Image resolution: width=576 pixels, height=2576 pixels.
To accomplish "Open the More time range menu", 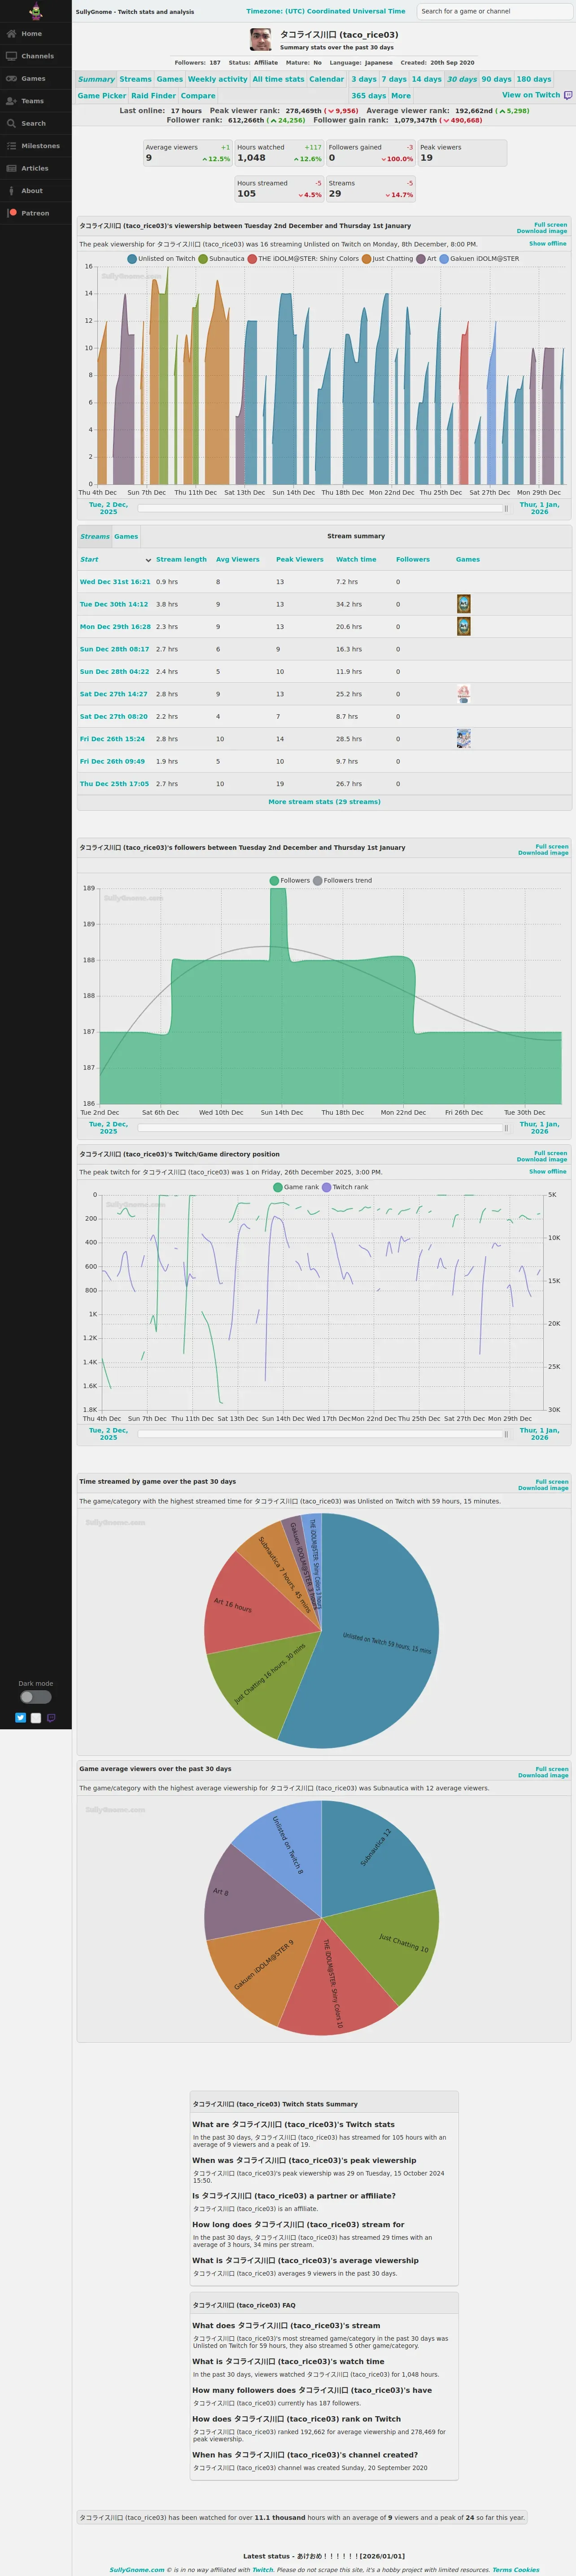I will [x=401, y=96].
